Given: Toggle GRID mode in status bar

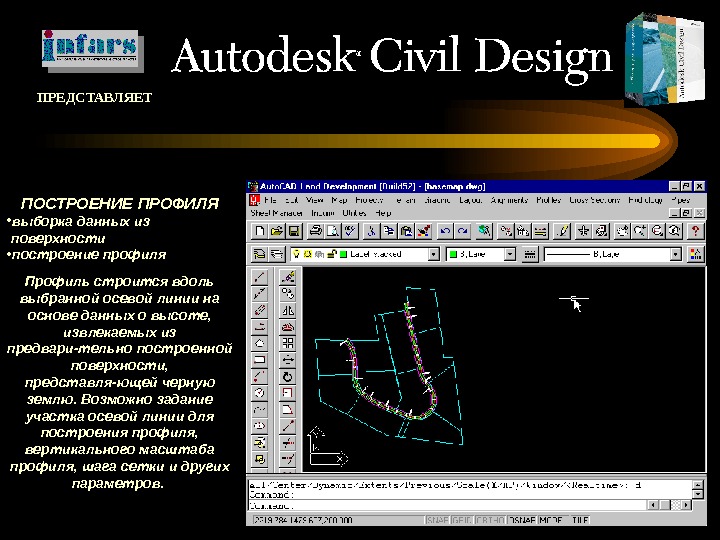Looking at the screenshot, I should [x=462, y=520].
